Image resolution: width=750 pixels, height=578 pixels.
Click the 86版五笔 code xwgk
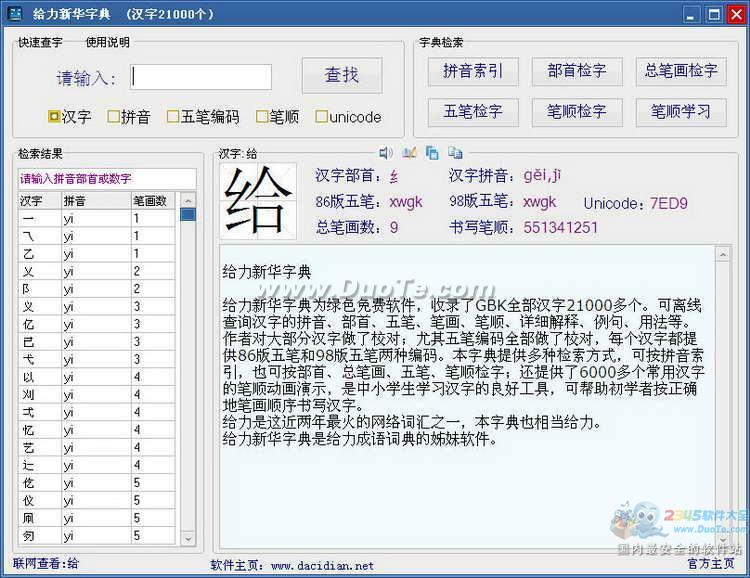coord(406,201)
